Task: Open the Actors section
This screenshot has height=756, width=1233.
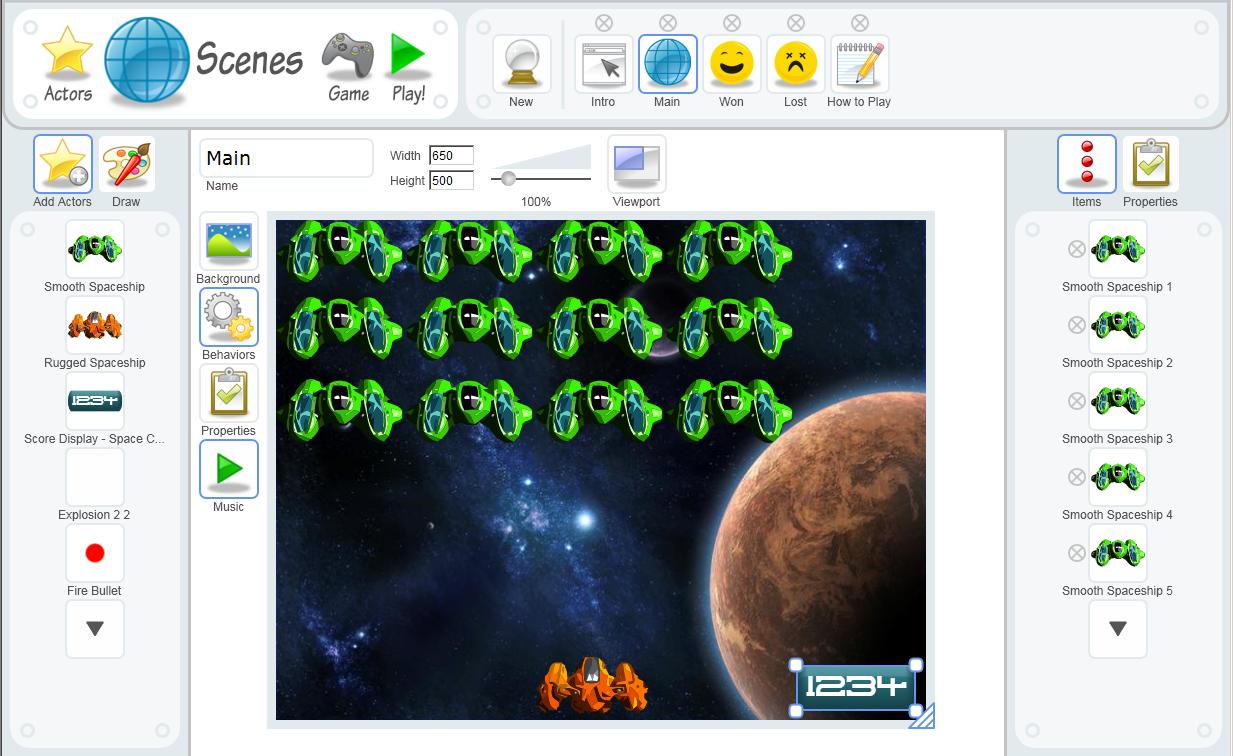Action: click(x=68, y=63)
